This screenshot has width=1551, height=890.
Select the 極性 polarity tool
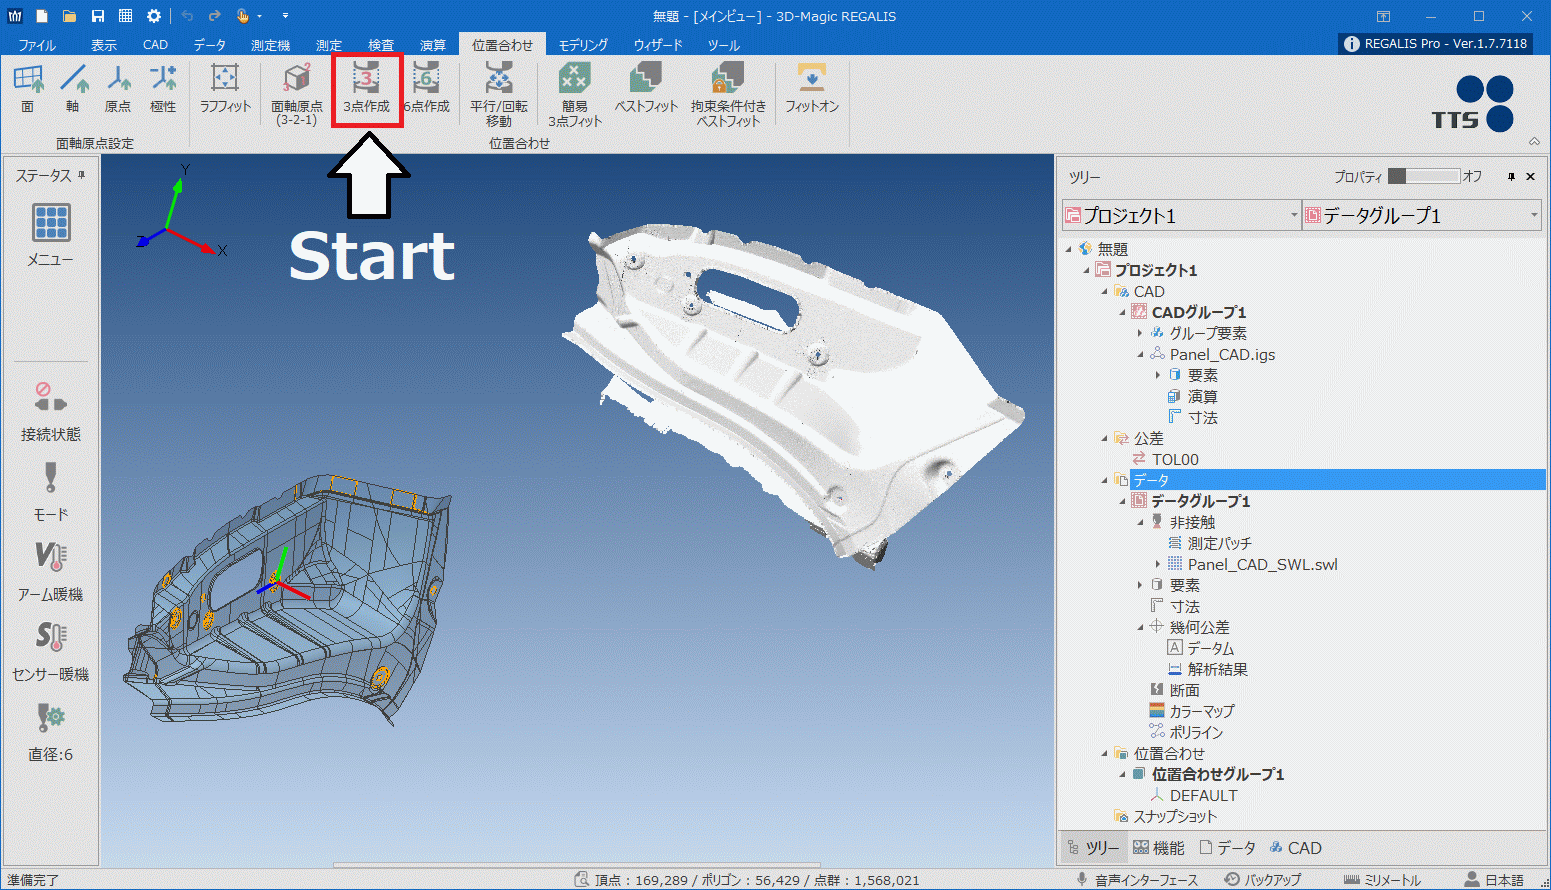click(163, 89)
